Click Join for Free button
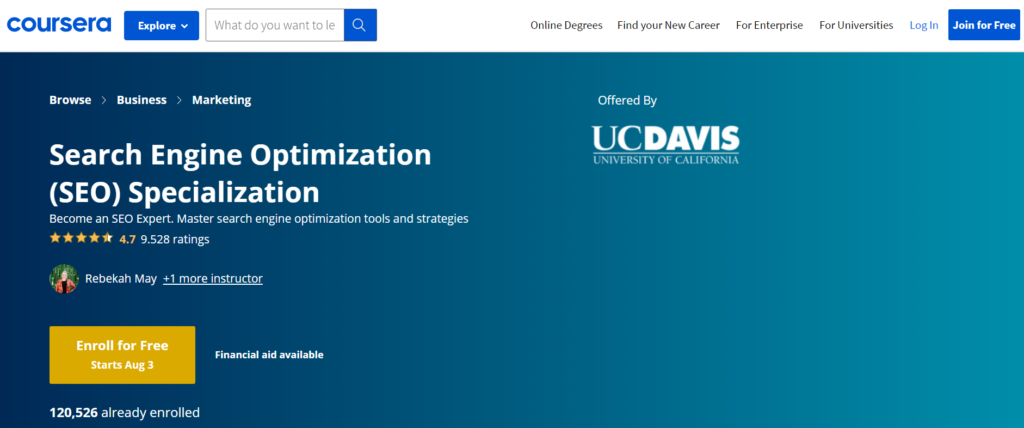 [x=984, y=25]
